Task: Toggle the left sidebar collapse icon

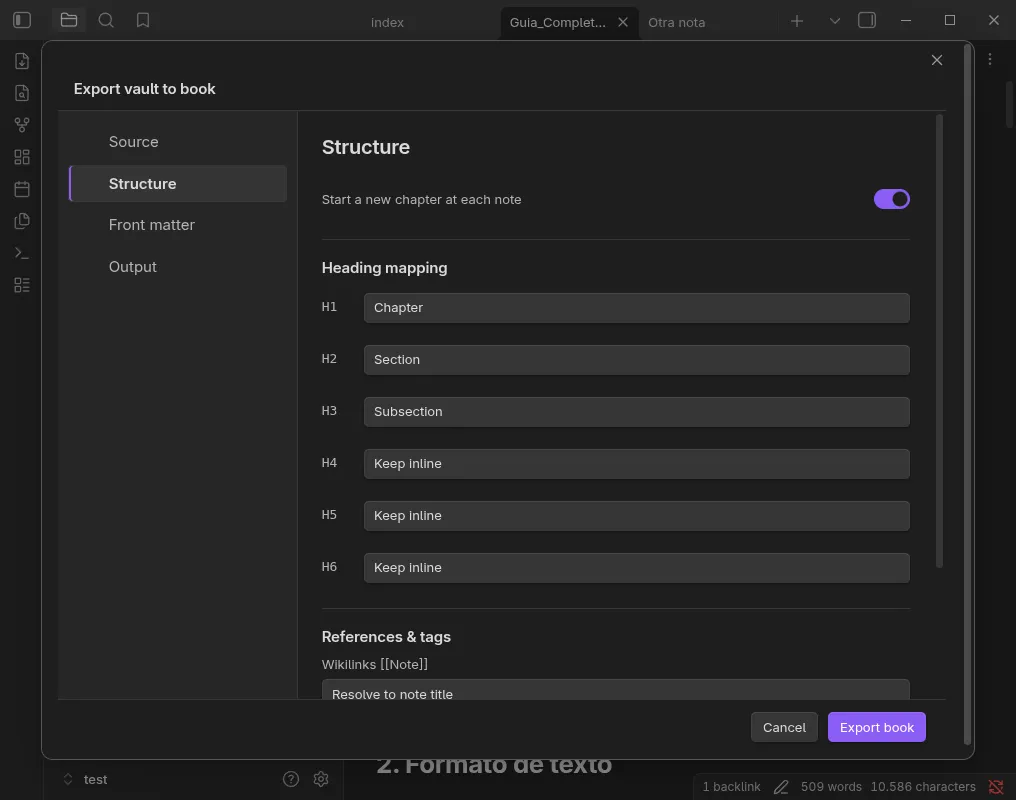Action: pos(22,20)
